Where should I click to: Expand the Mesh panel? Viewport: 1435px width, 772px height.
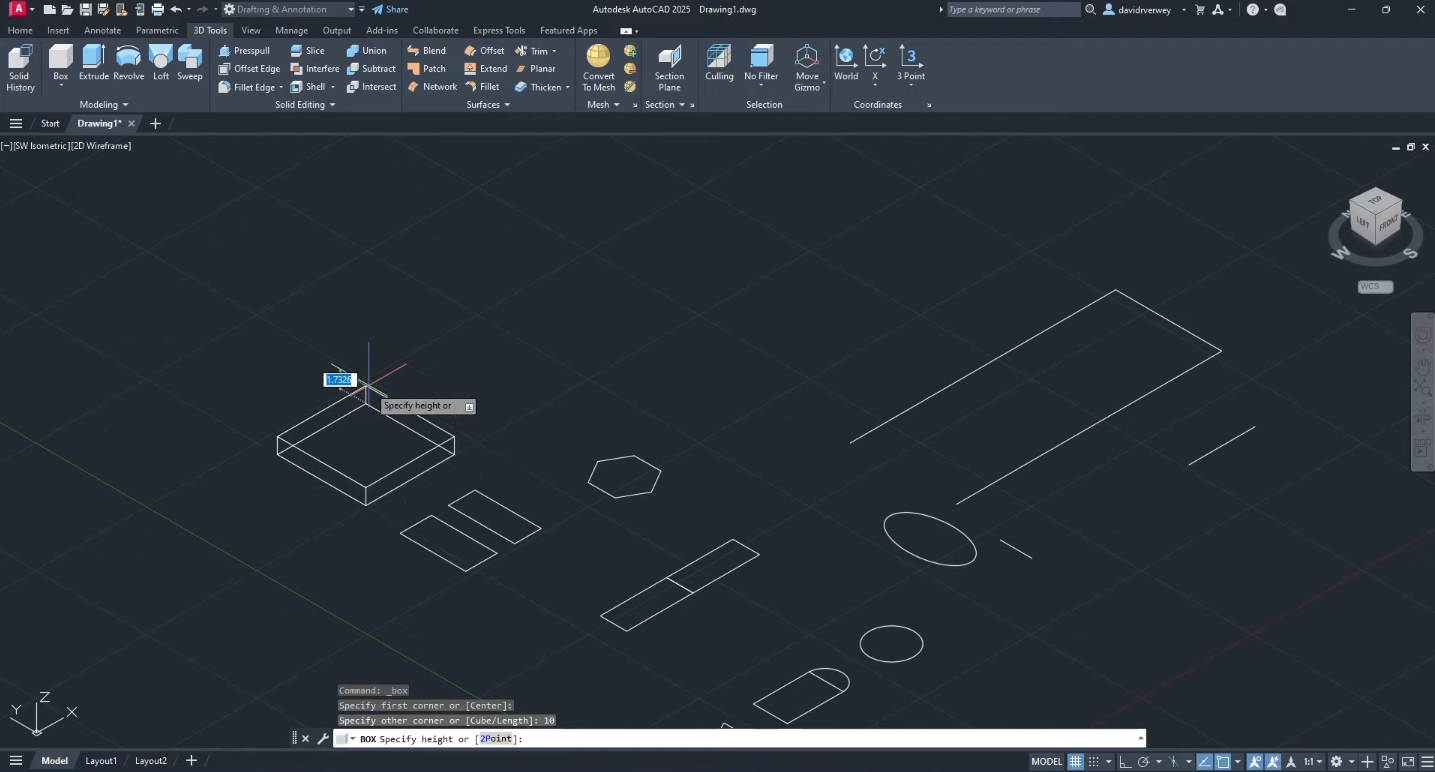[x=603, y=104]
